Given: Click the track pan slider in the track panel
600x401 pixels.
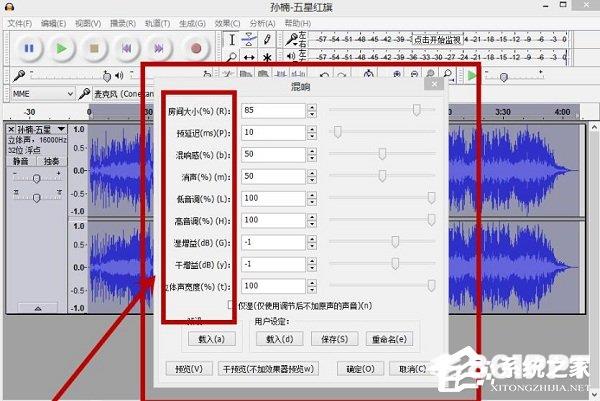Looking at the screenshot, I should point(37,197).
